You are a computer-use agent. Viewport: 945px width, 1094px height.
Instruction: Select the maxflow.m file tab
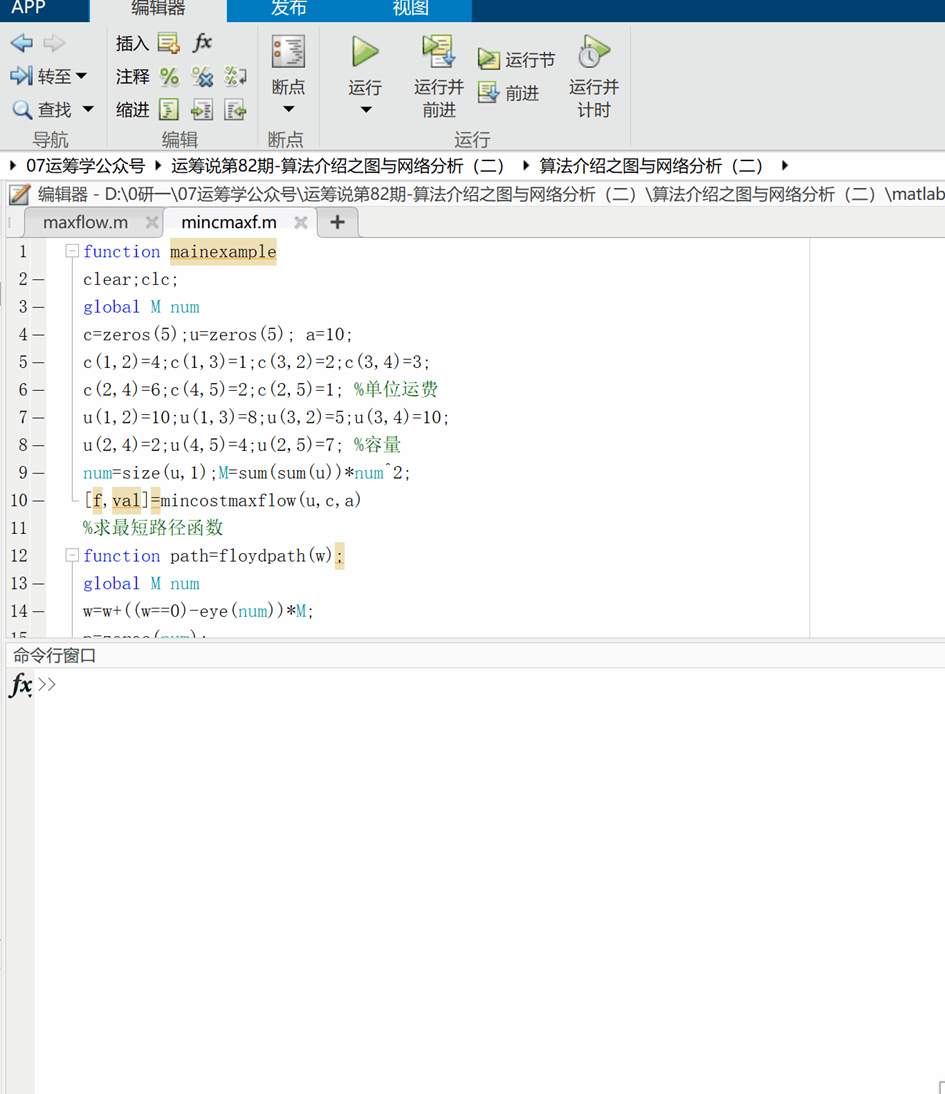tap(85, 222)
